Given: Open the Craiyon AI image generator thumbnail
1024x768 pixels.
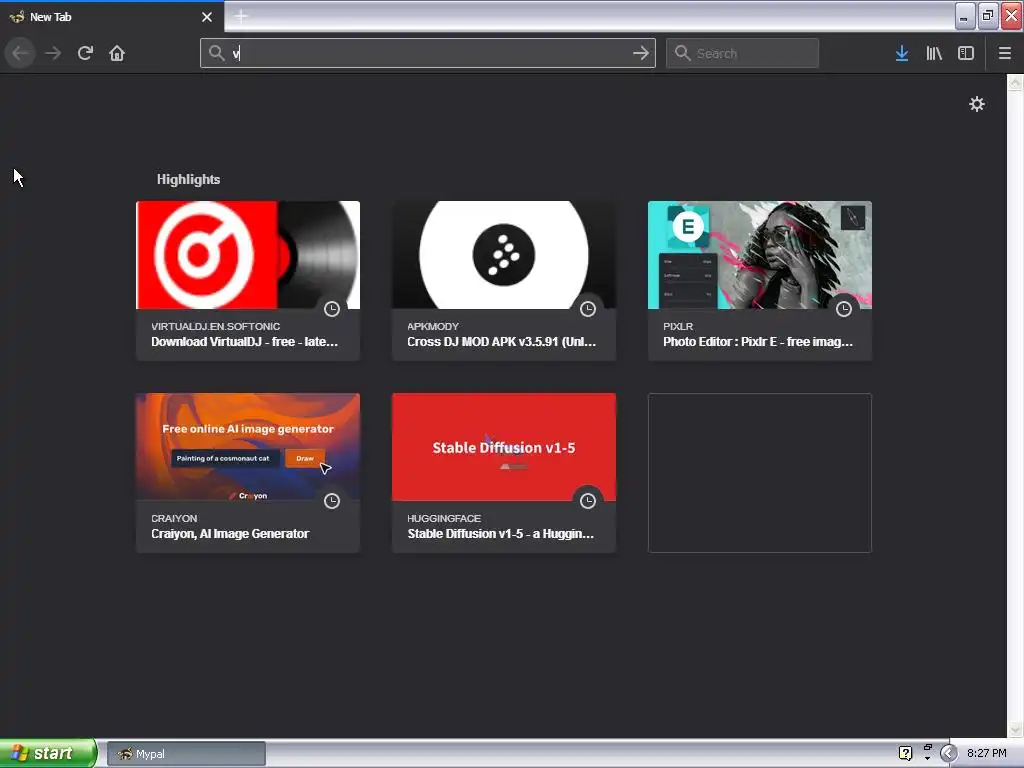Looking at the screenshot, I should pyautogui.click(x=248, y=447).
